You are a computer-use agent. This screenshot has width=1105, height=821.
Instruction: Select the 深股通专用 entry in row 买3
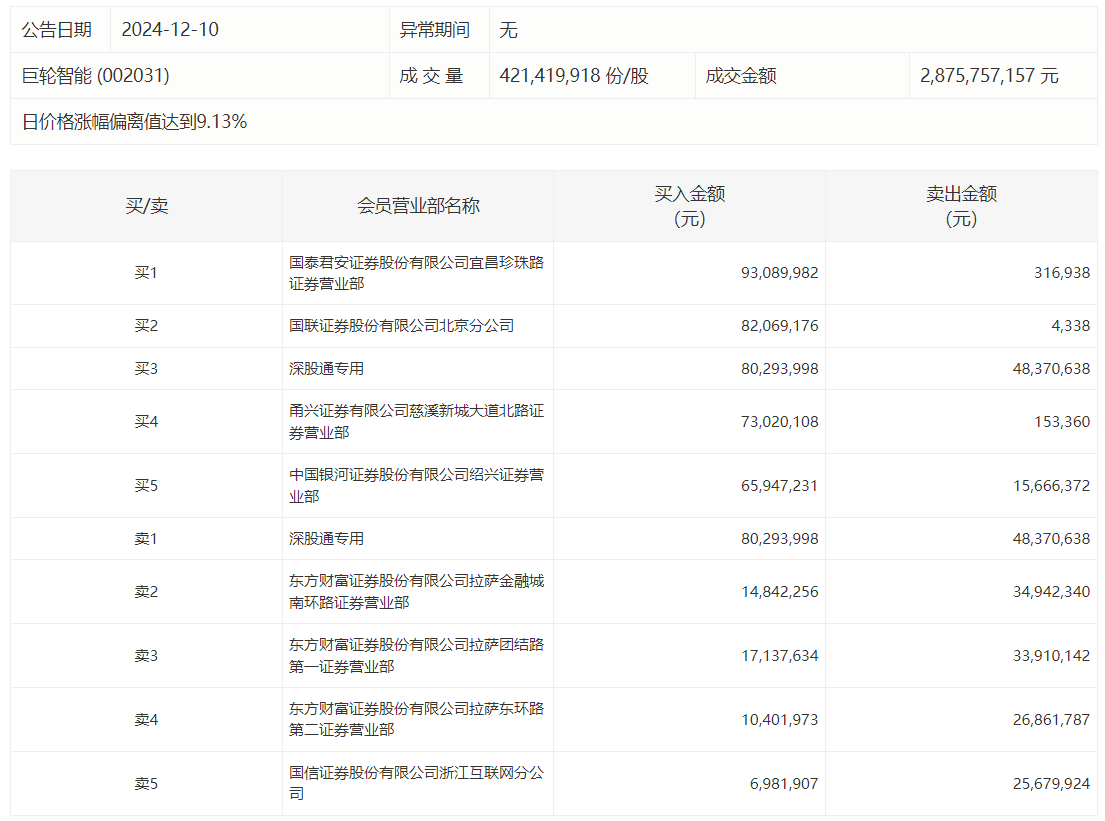326,369
